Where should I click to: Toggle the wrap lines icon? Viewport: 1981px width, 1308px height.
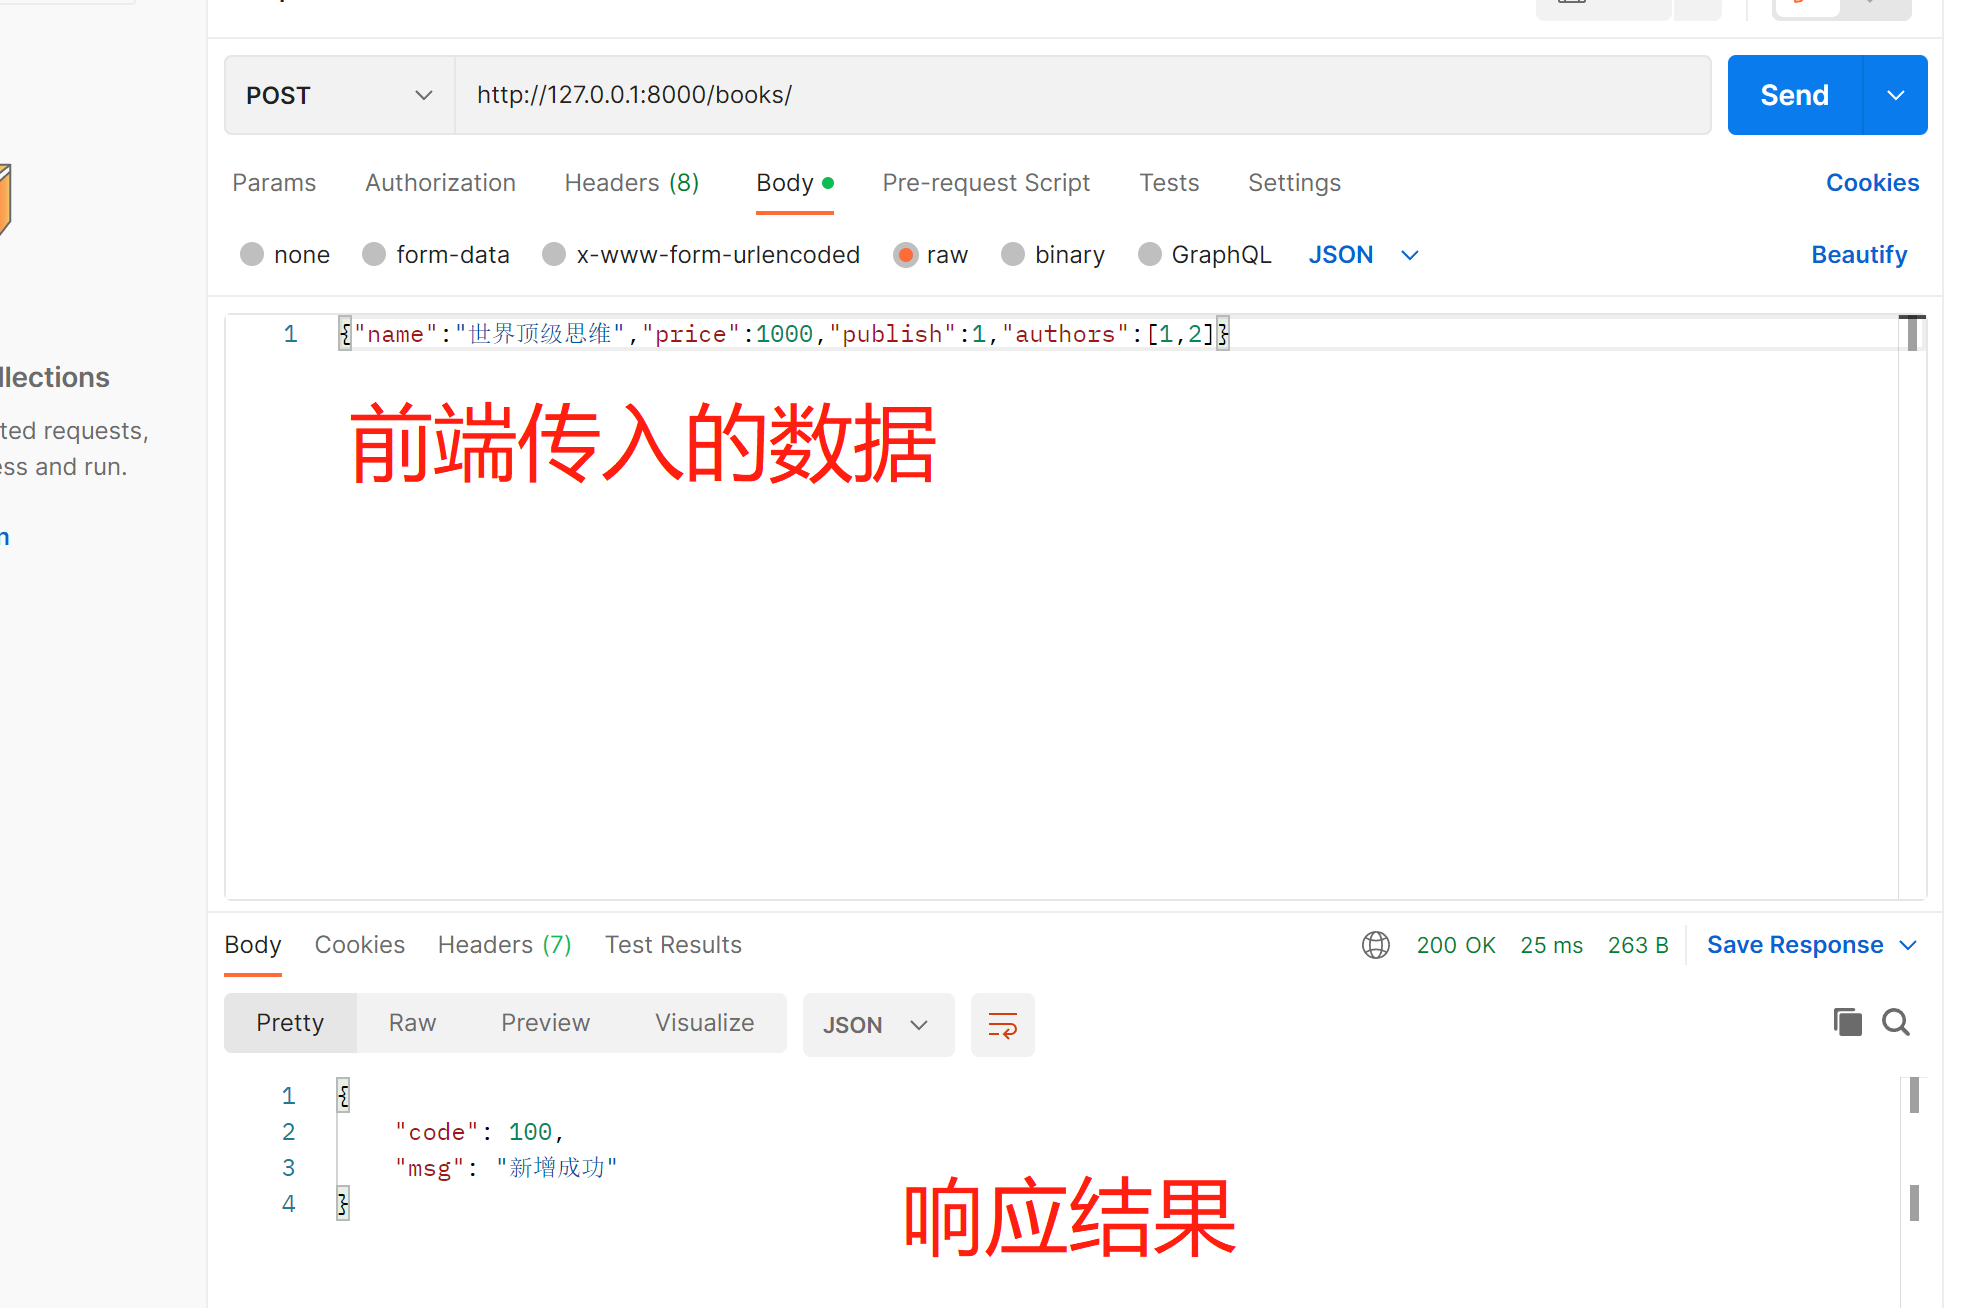(1002, 1025)
